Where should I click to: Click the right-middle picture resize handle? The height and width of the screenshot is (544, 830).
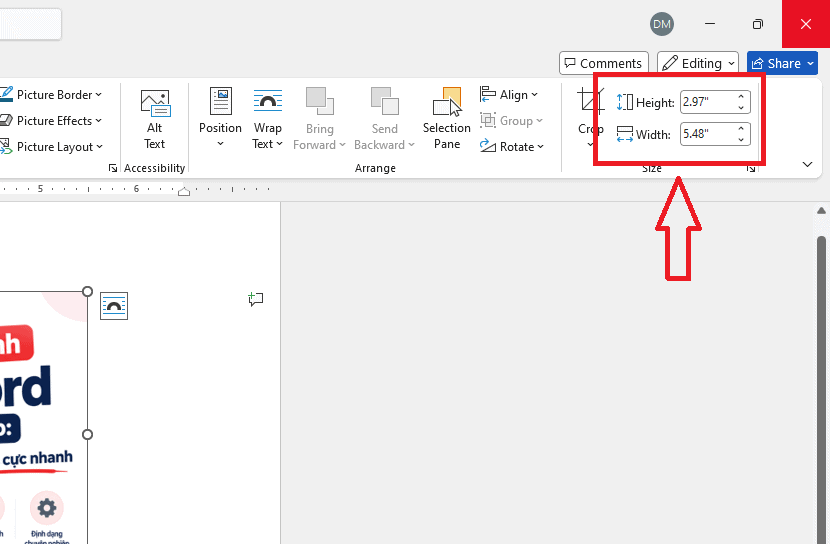87,434
